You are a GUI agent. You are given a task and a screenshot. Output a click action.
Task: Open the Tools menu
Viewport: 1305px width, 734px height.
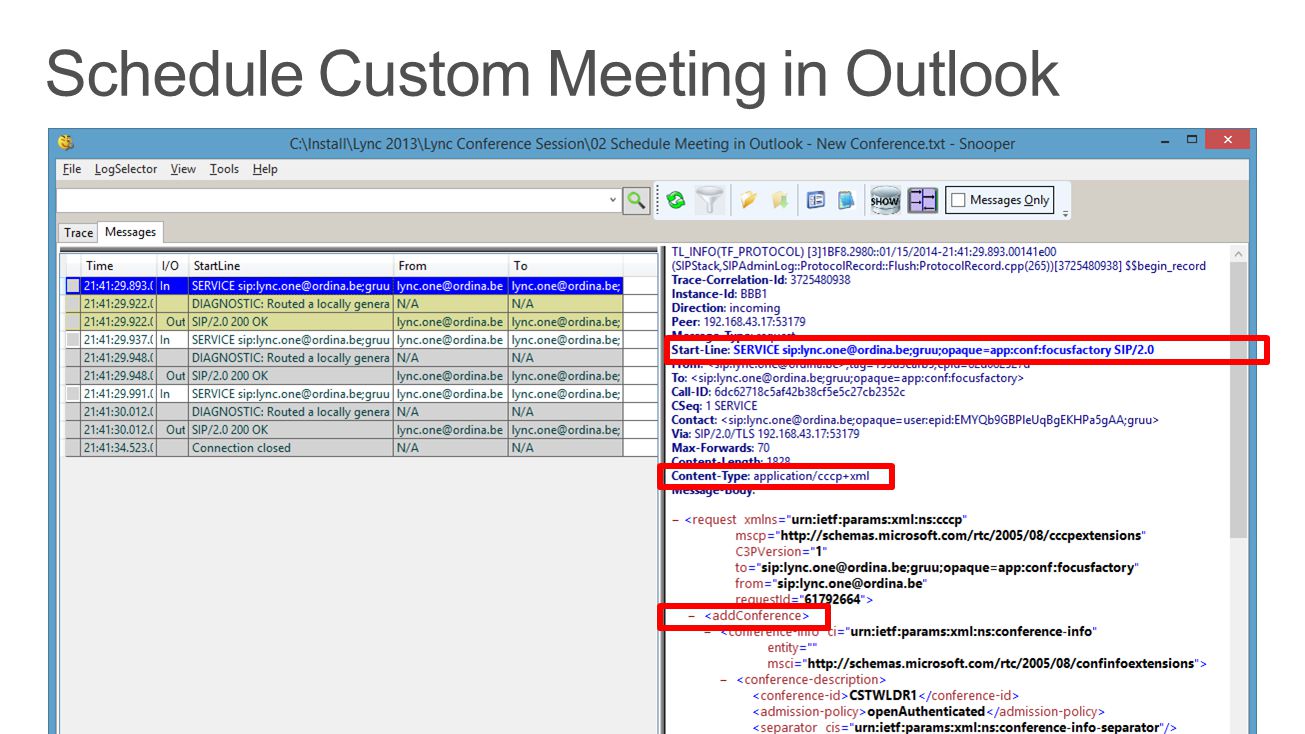[x=224, y=169]
